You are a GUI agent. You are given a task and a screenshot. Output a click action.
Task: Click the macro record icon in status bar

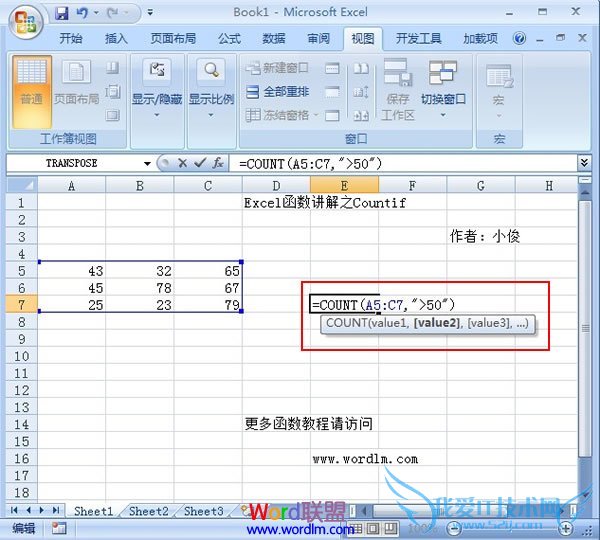(x=59, y=529)
